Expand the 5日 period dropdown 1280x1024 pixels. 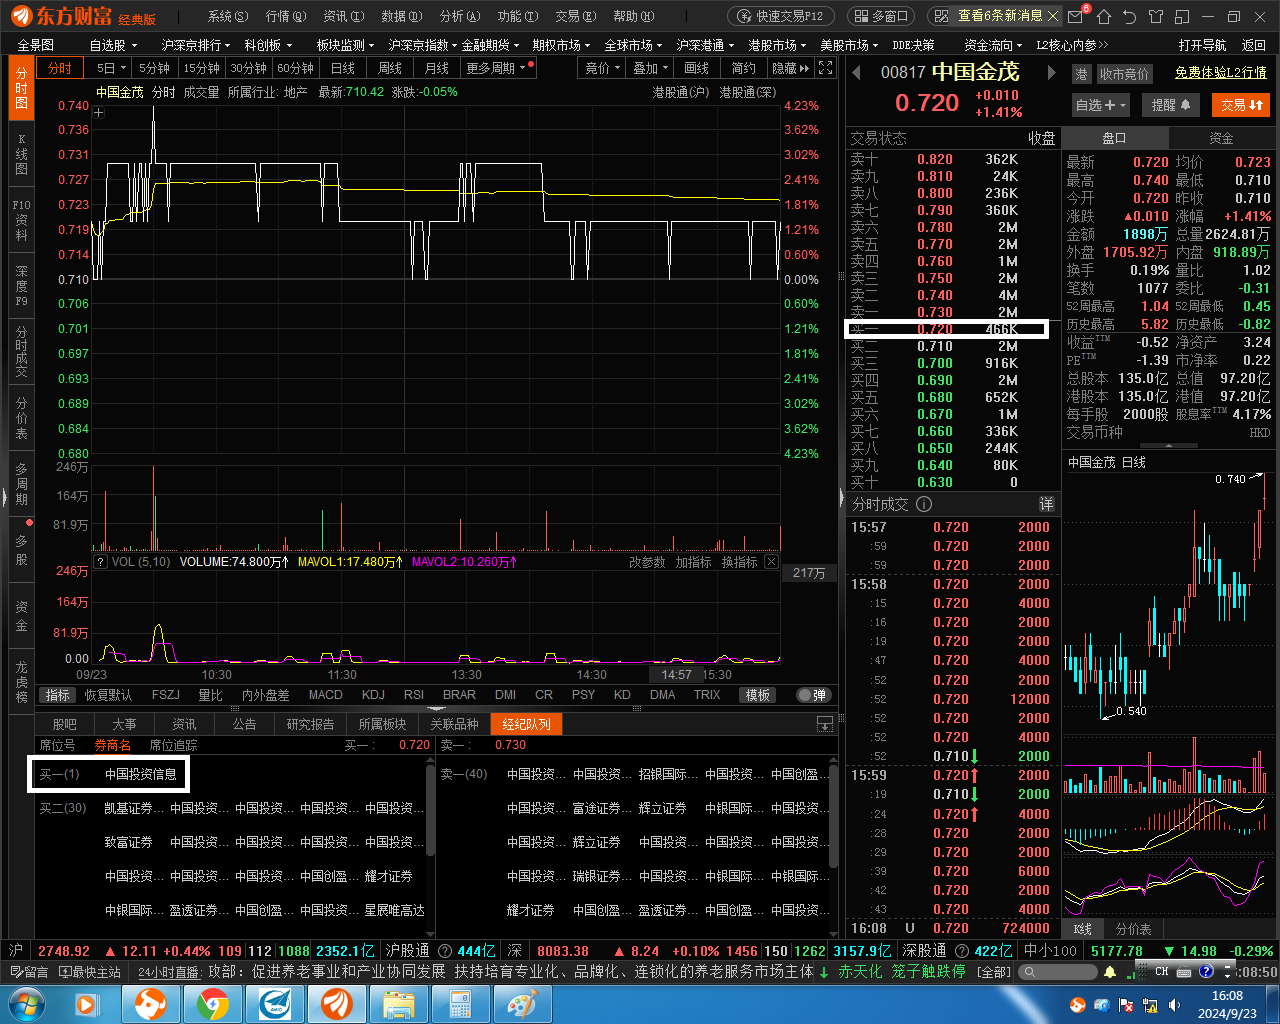click(111, 68)
